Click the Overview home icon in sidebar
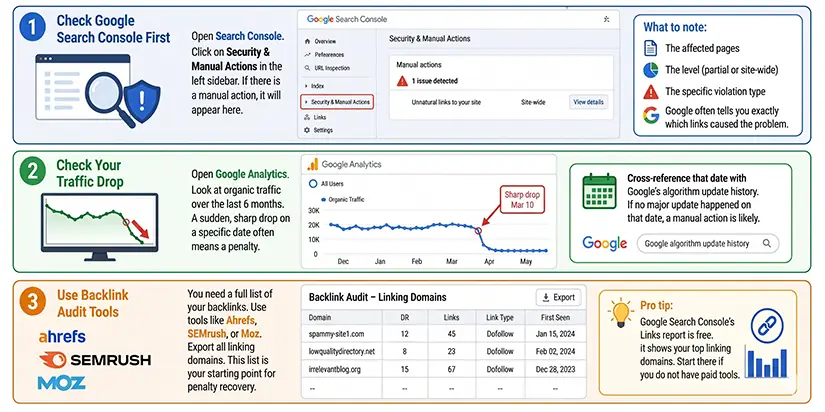This screenshot has height=412, width=825. 307,41
